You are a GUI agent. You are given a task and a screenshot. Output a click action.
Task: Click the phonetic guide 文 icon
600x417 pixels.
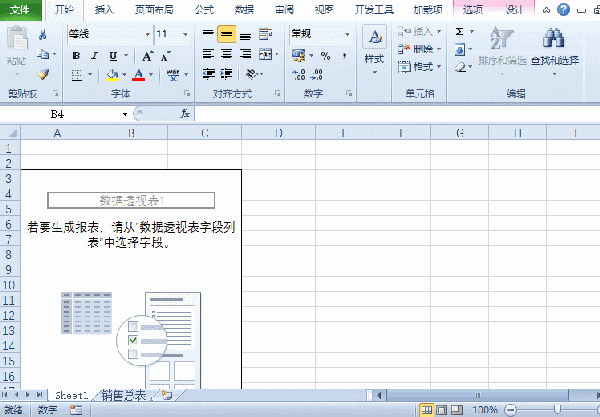click(x=173, y=75)
